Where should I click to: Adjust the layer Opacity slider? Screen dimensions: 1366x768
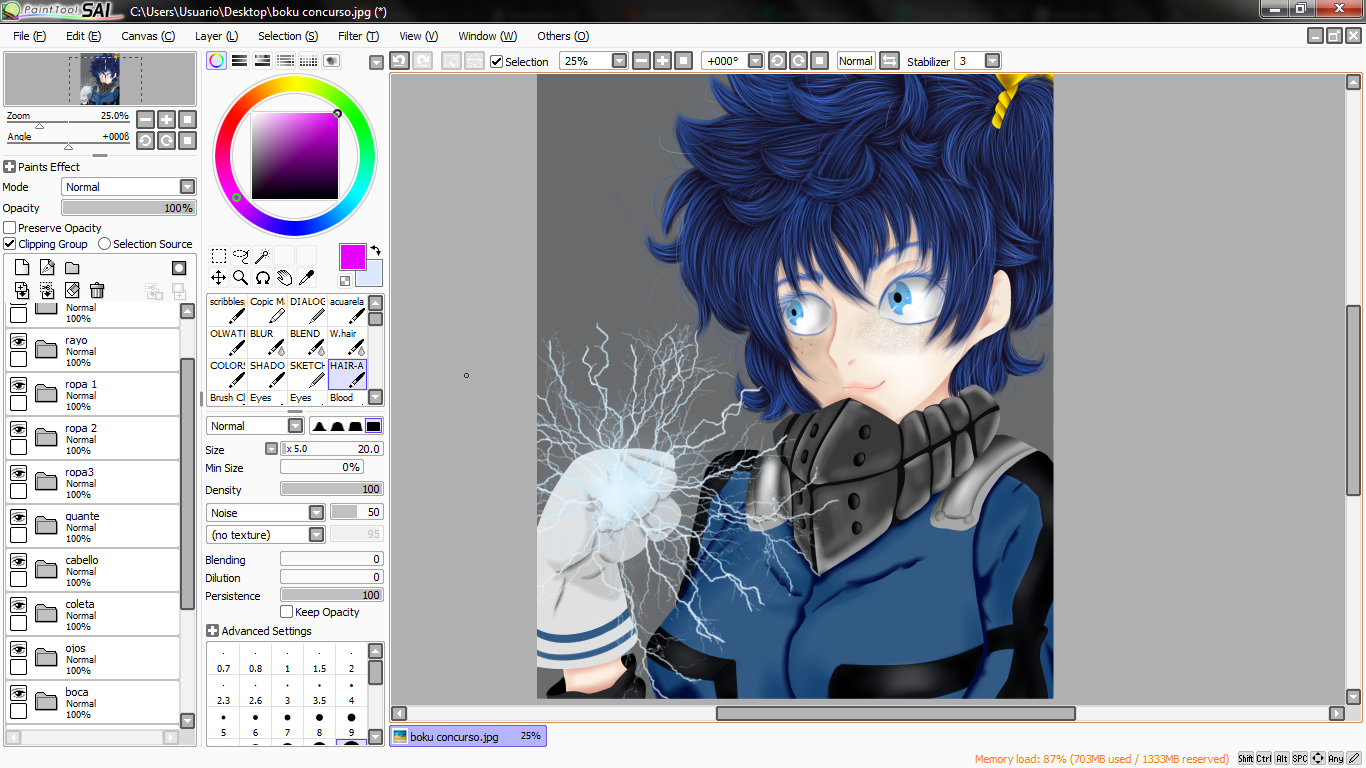point(129,208)
